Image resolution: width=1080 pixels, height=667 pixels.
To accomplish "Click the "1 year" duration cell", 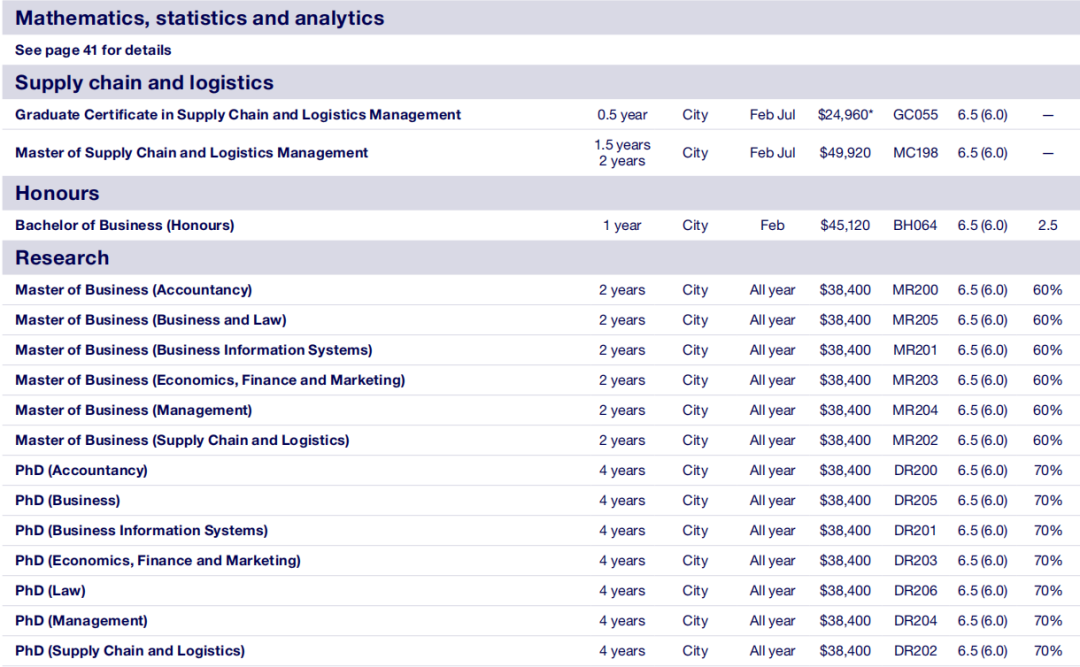I will (622, 225).
